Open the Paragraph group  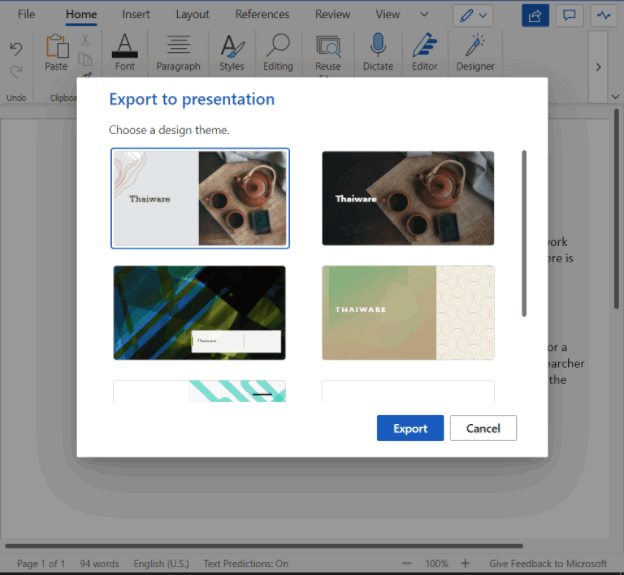click(x=178, y=53)
